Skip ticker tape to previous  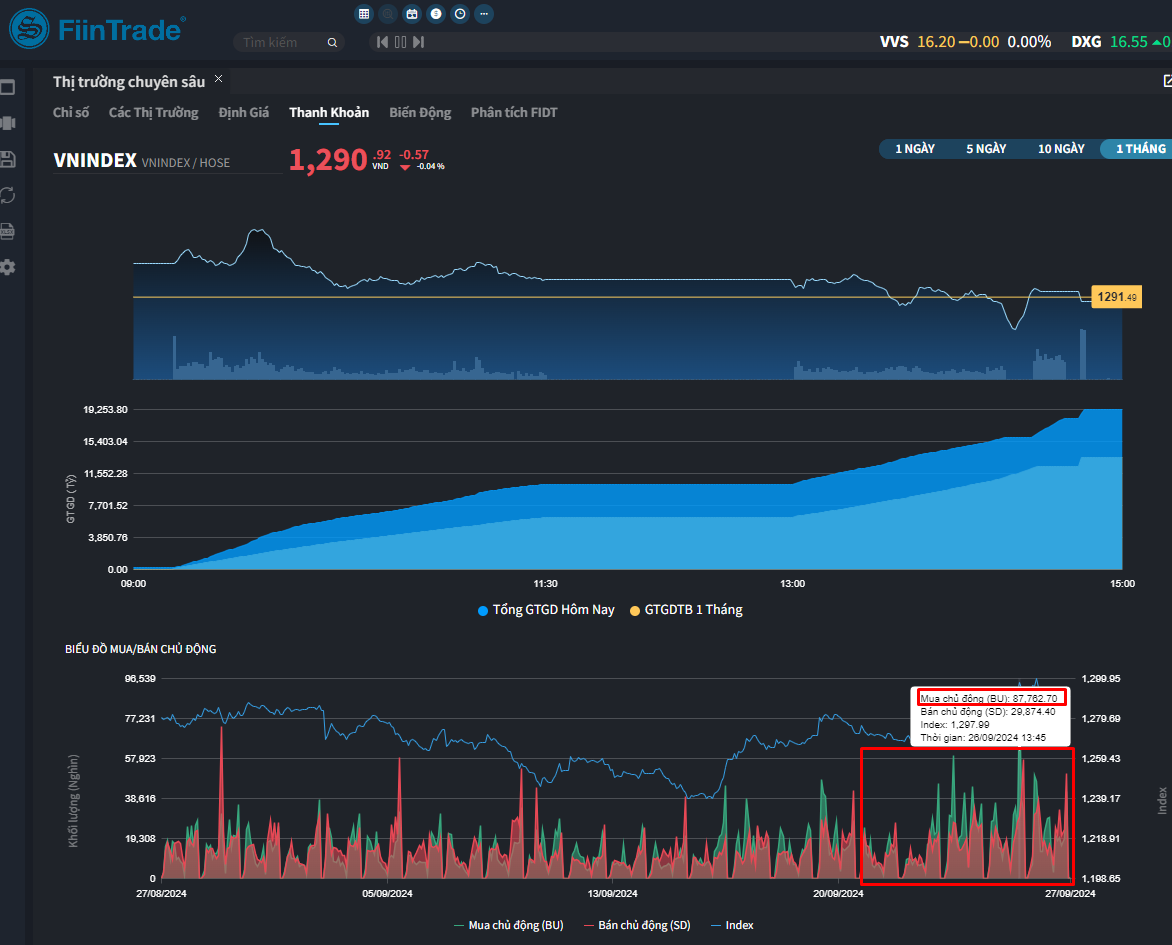click(x=382, y=42)
